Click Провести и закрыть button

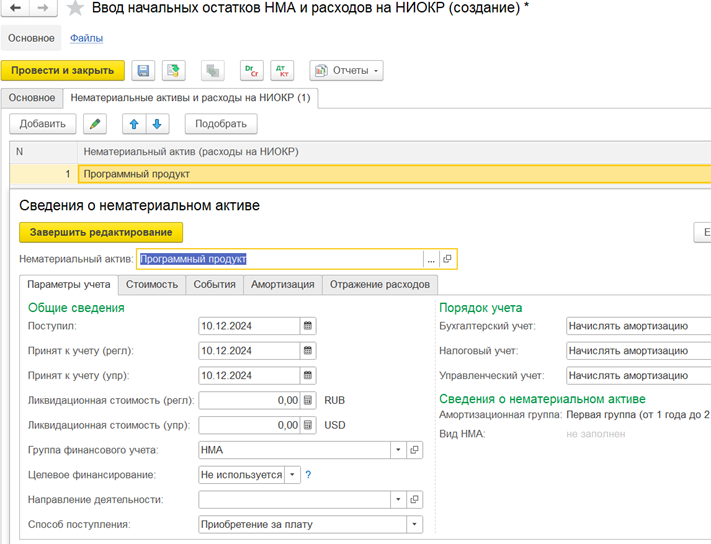click(63, 71)
